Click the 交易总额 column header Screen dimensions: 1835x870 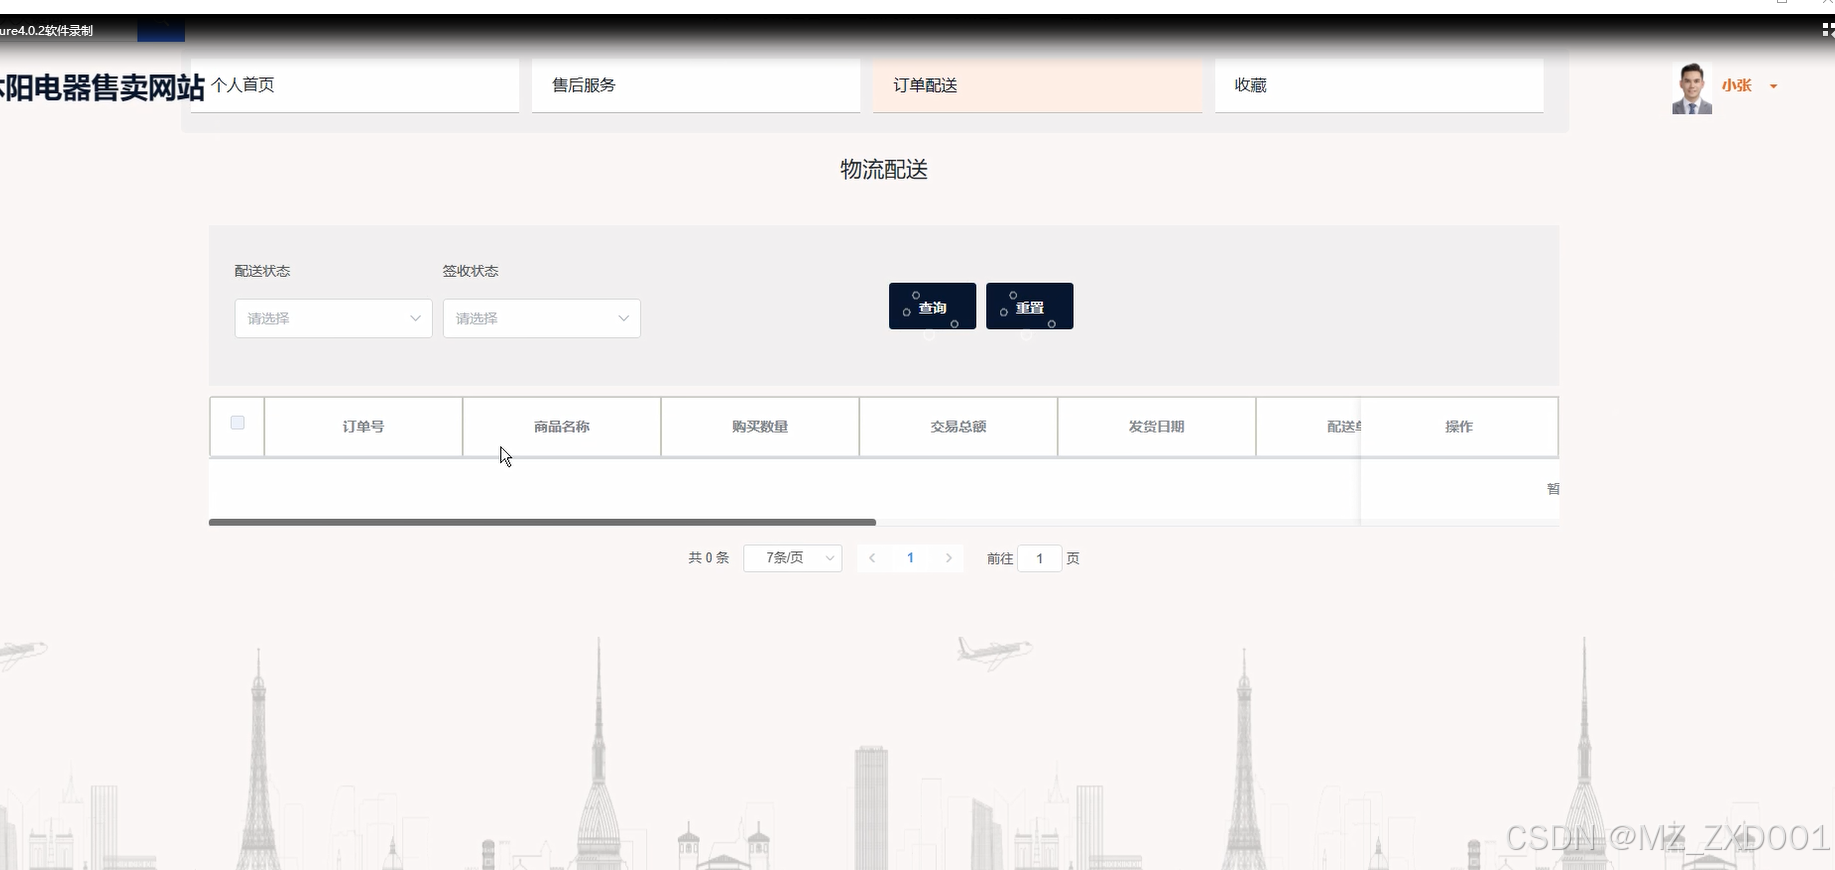pyautogui.click(x=958, y=427)
